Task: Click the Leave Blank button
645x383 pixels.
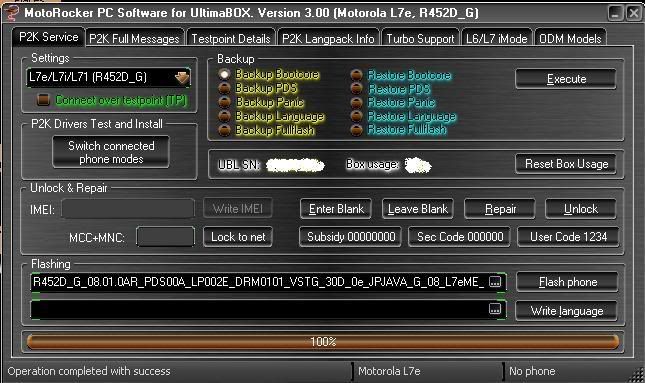Action: coord(418,209)
